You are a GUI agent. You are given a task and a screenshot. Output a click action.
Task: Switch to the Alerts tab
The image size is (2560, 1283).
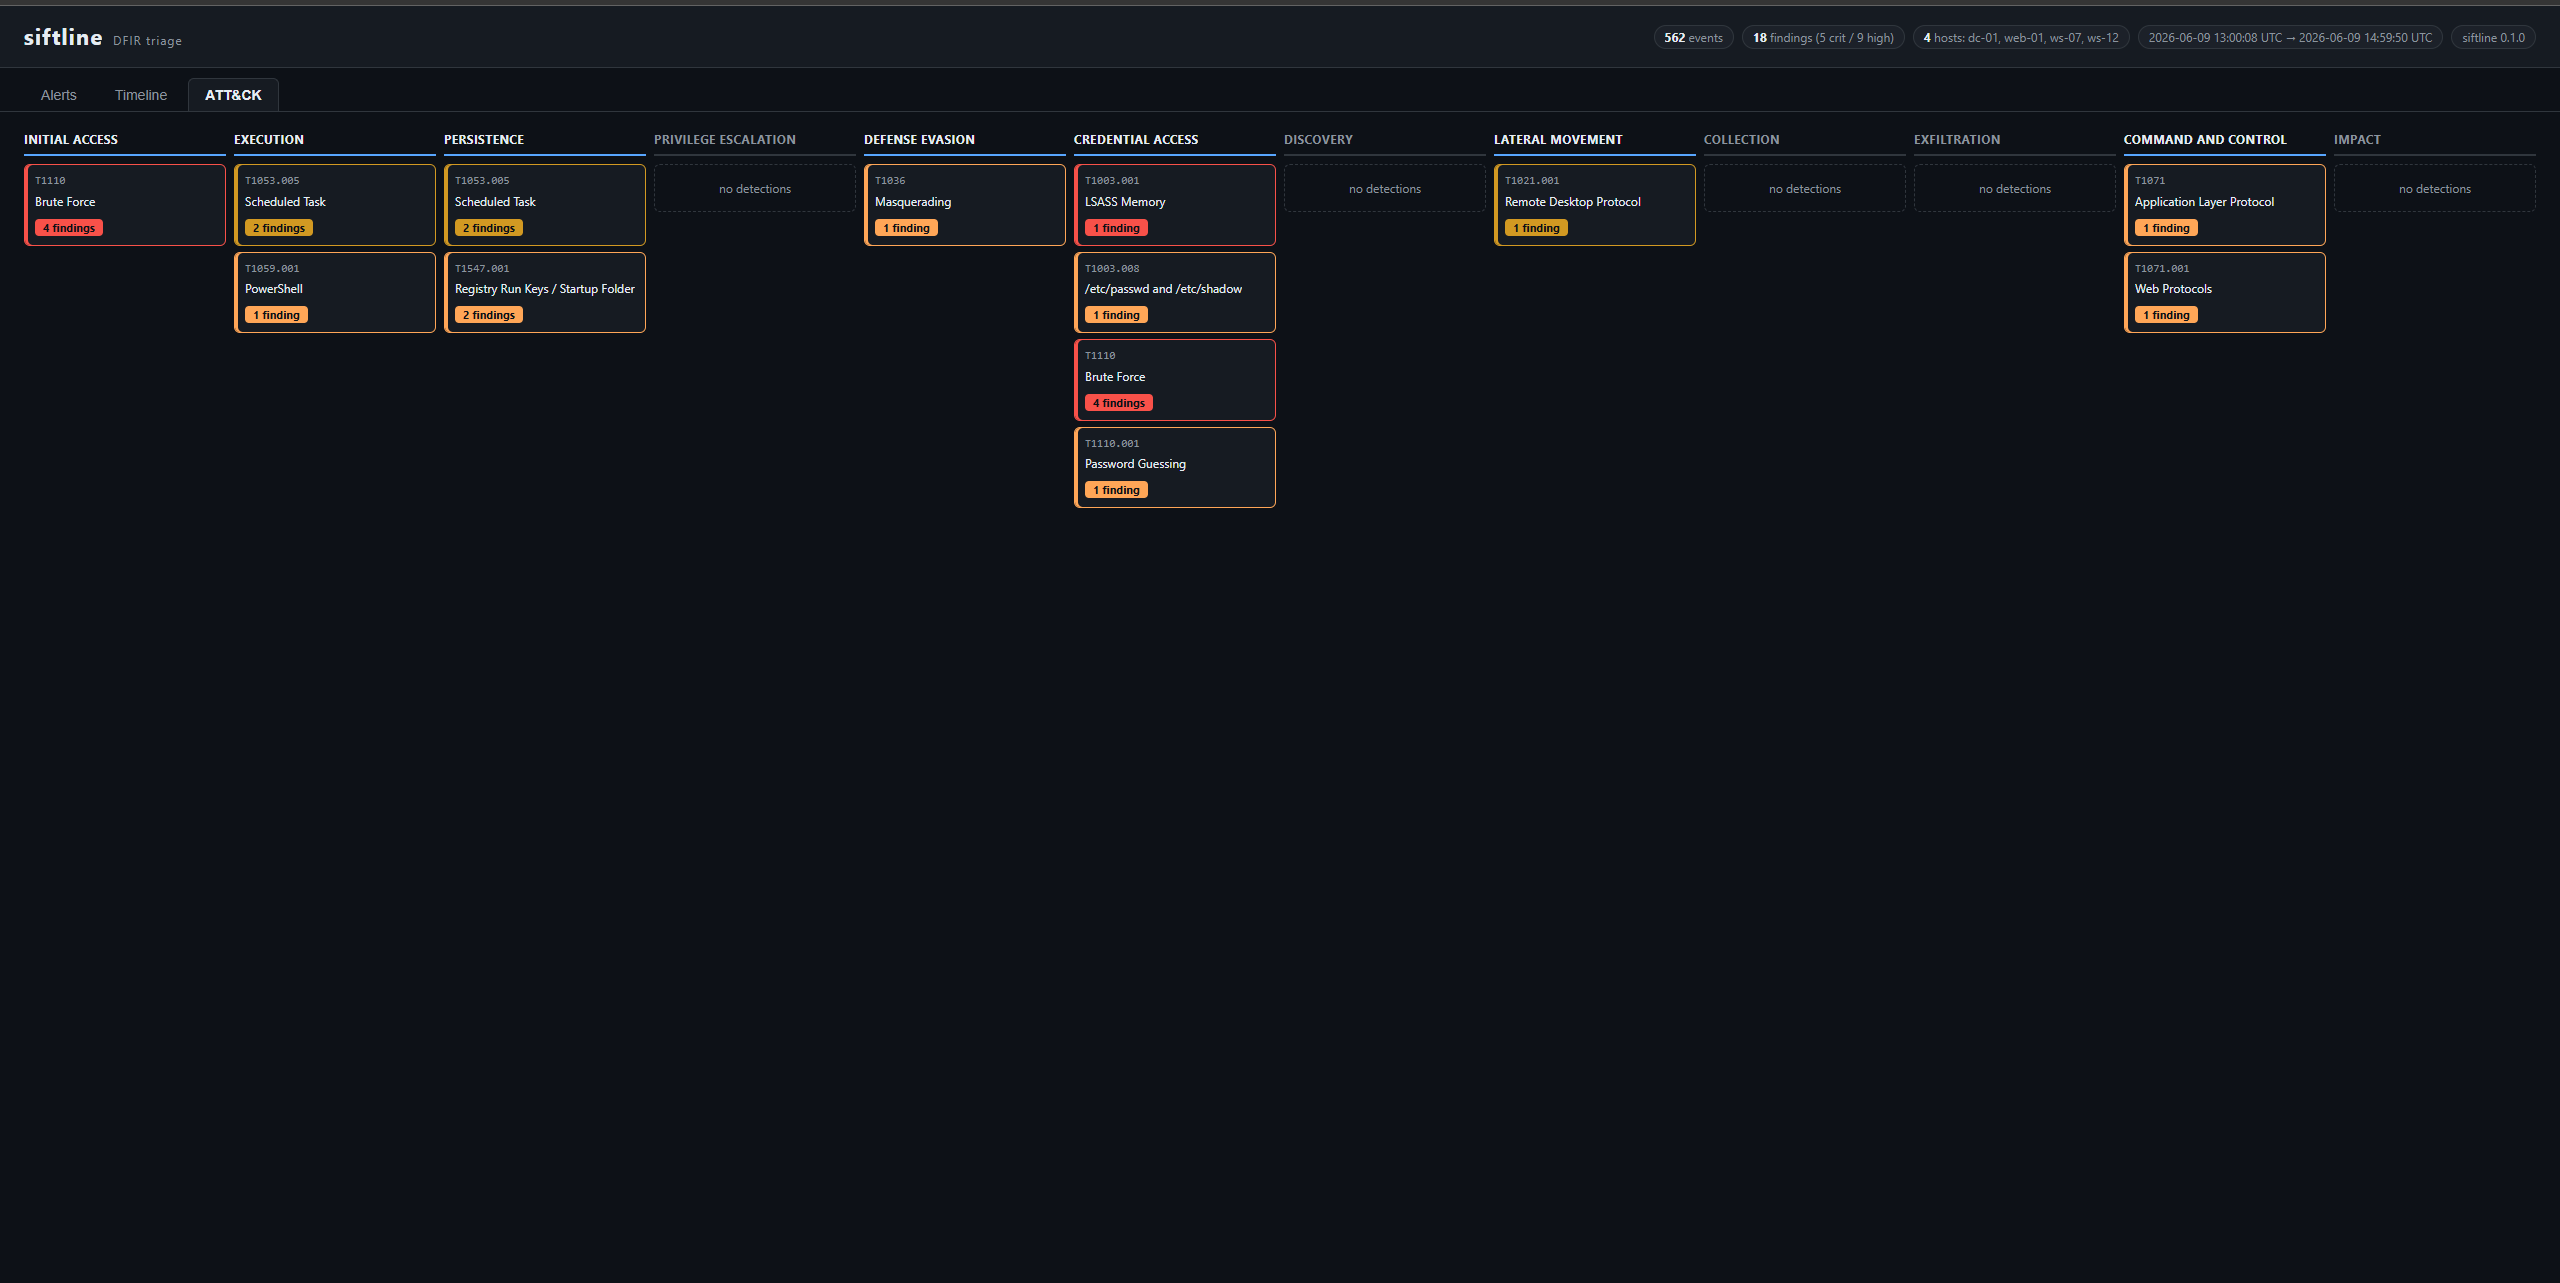(58, 95)
